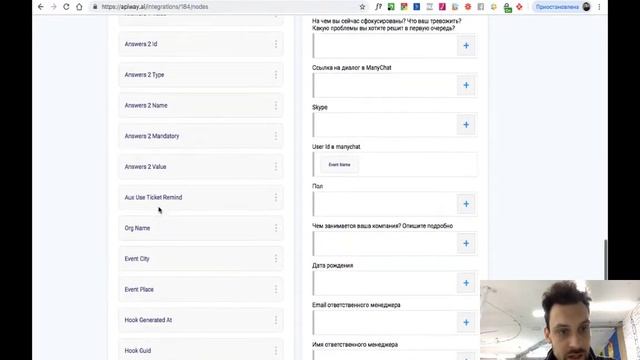Select the Answers 2 Type item
The height and width of the screenshot is (360, 640).
click(x=200, y=75)
